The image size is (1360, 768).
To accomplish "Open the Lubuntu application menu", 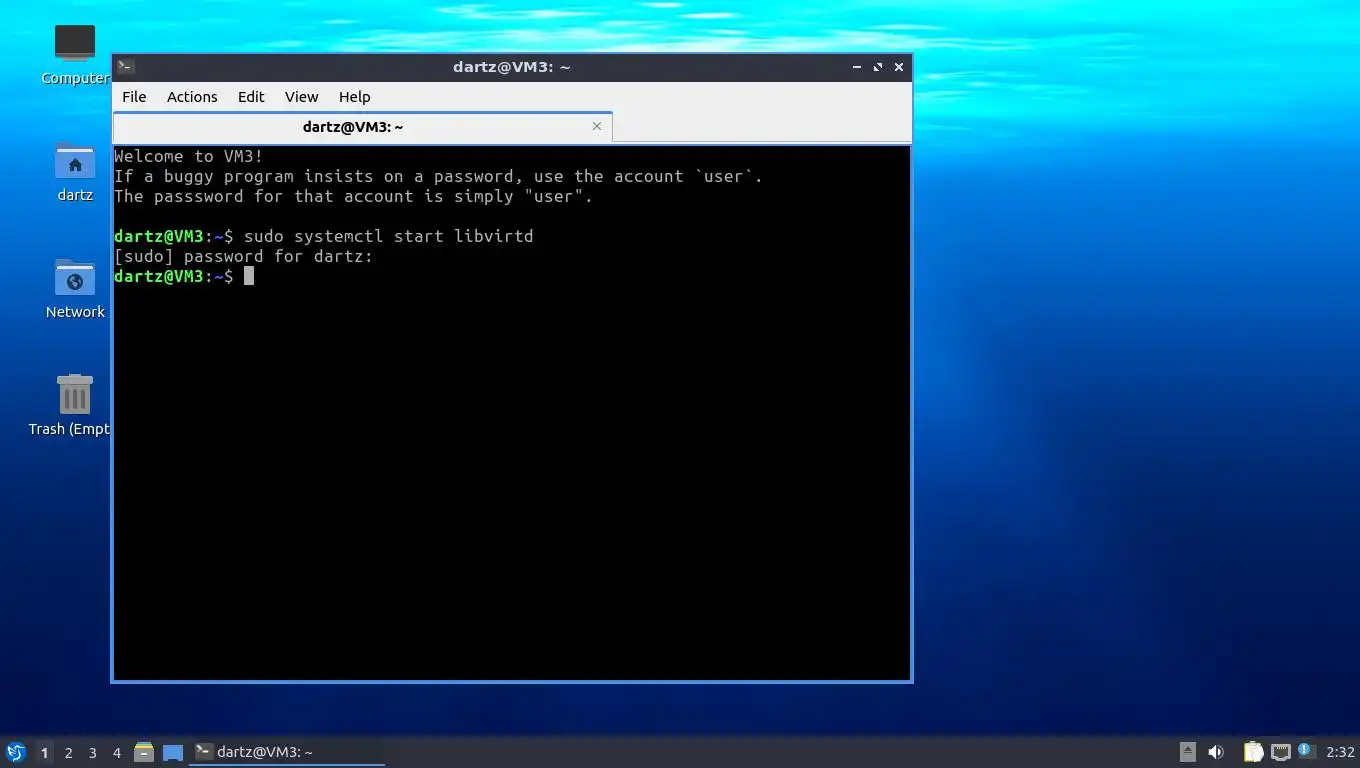I will tap(16, 752).
